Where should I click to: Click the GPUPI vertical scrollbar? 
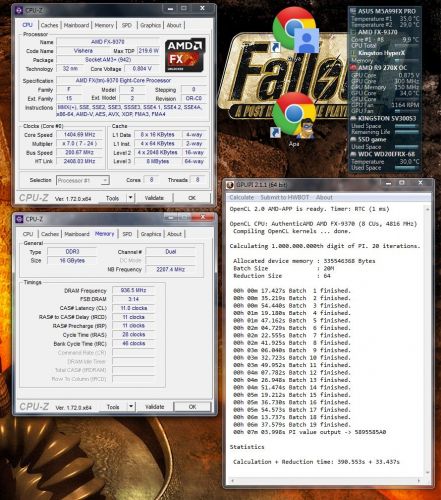(x=427, y=341)
